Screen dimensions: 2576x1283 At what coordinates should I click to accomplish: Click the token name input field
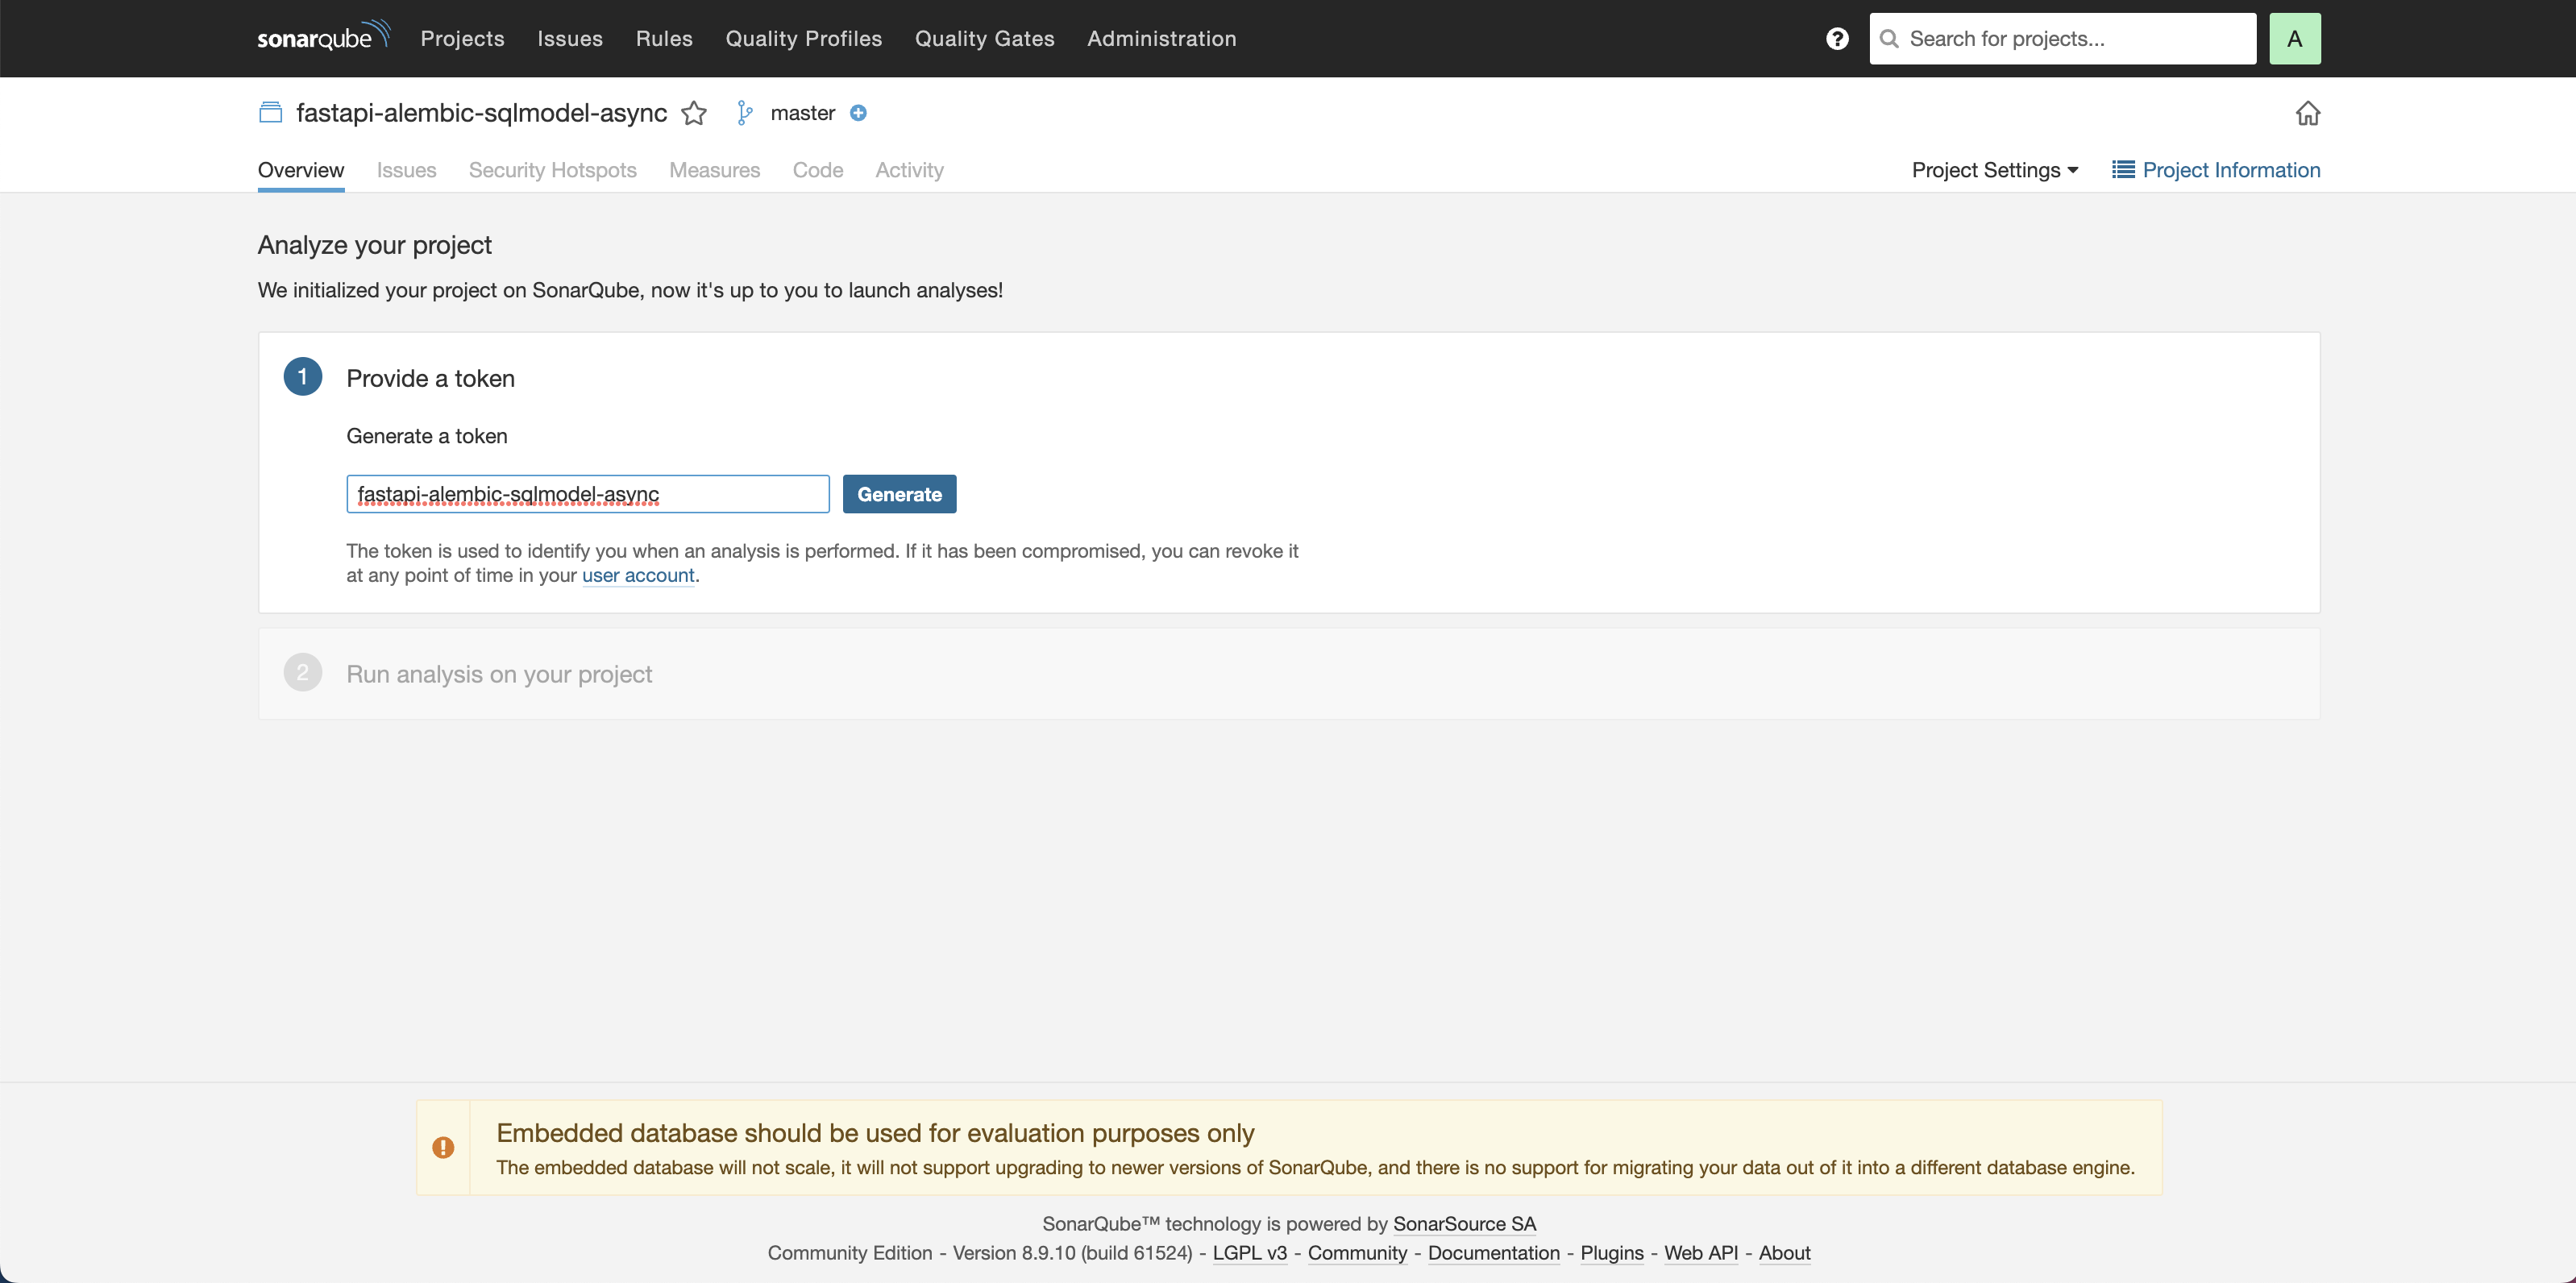588,493
